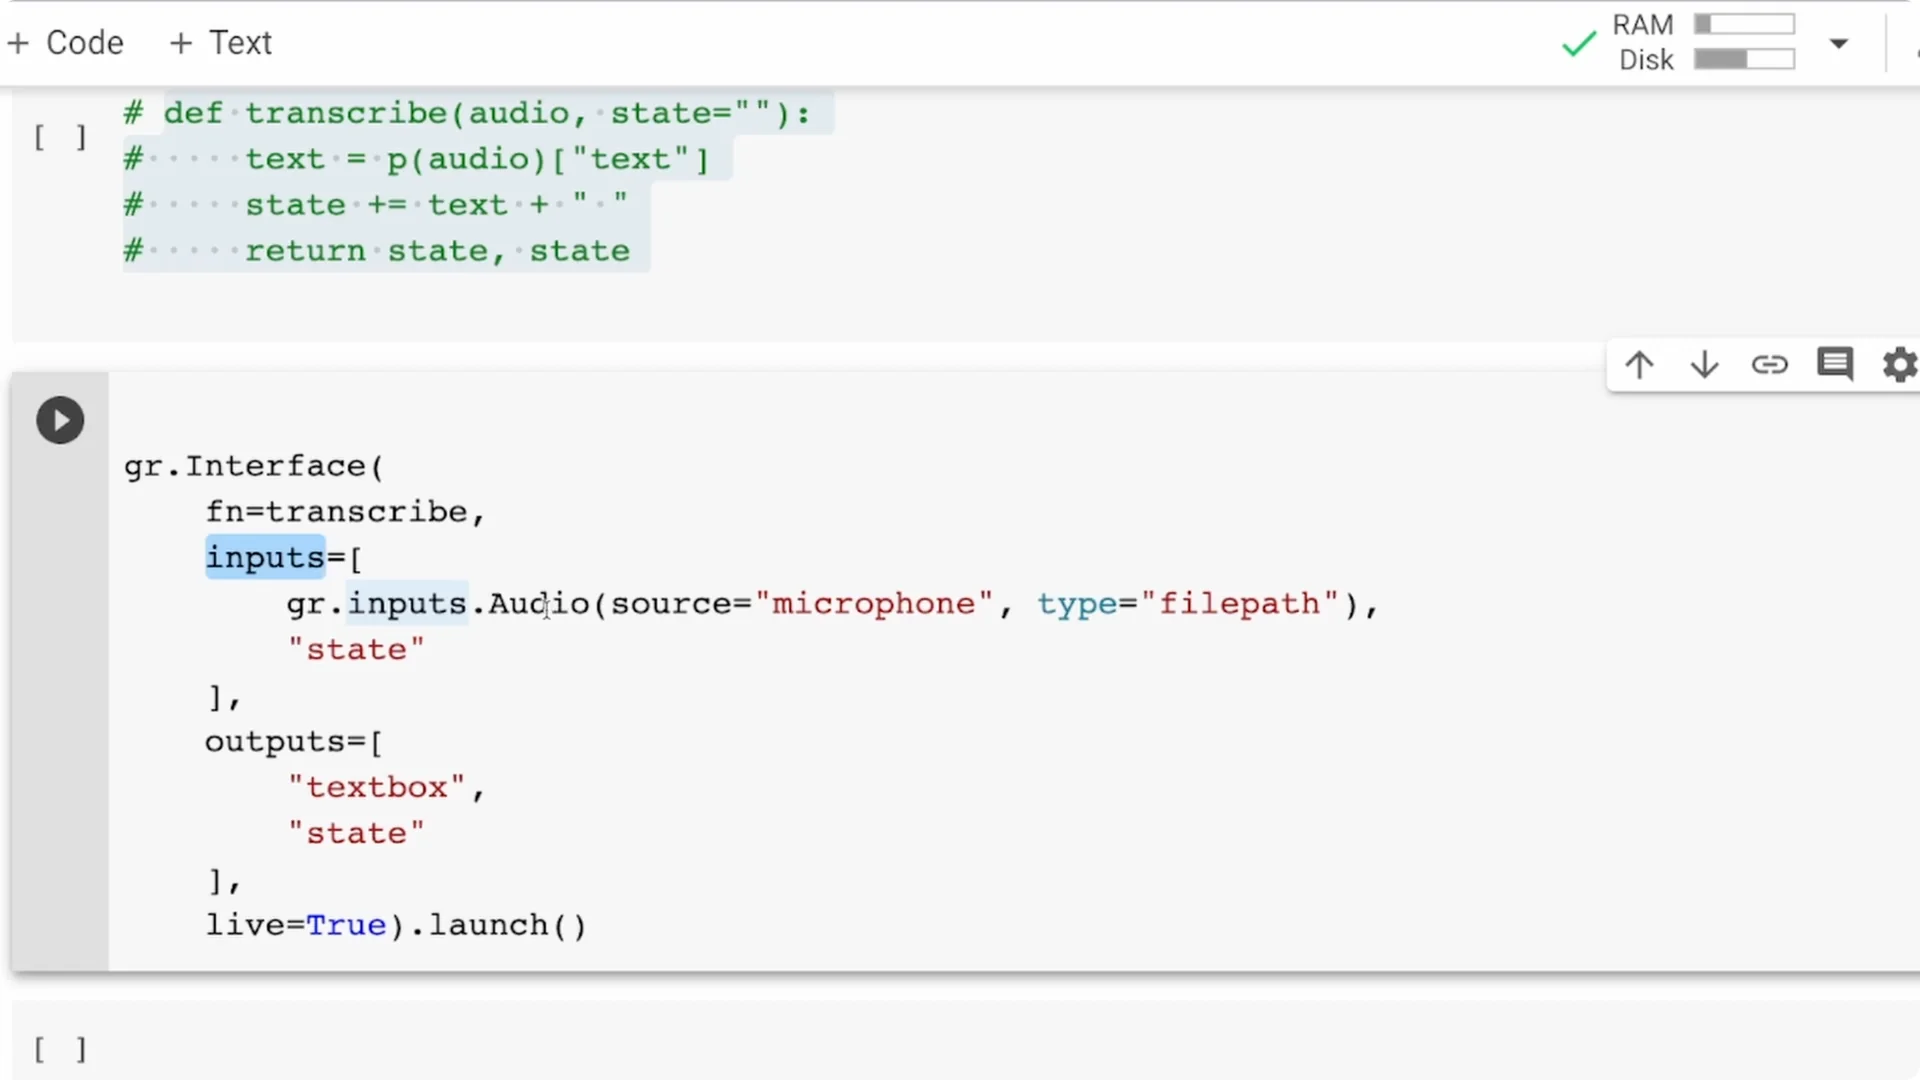The height and width of the screenshot is (1080, 1920).
Task: Copy a link to the current cell
Action: pos(1770,365)
